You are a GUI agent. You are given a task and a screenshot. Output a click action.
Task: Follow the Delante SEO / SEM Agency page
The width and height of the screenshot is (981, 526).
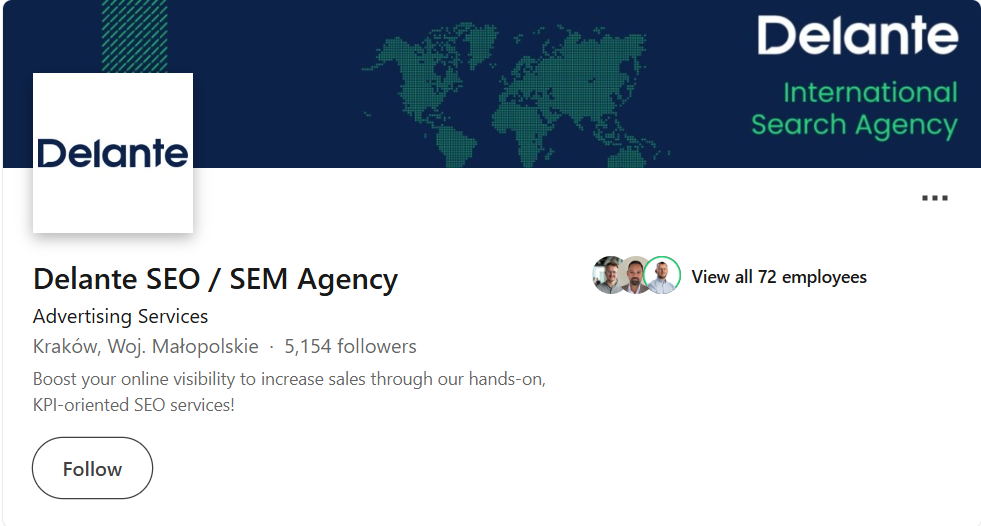tap(92, 468)
